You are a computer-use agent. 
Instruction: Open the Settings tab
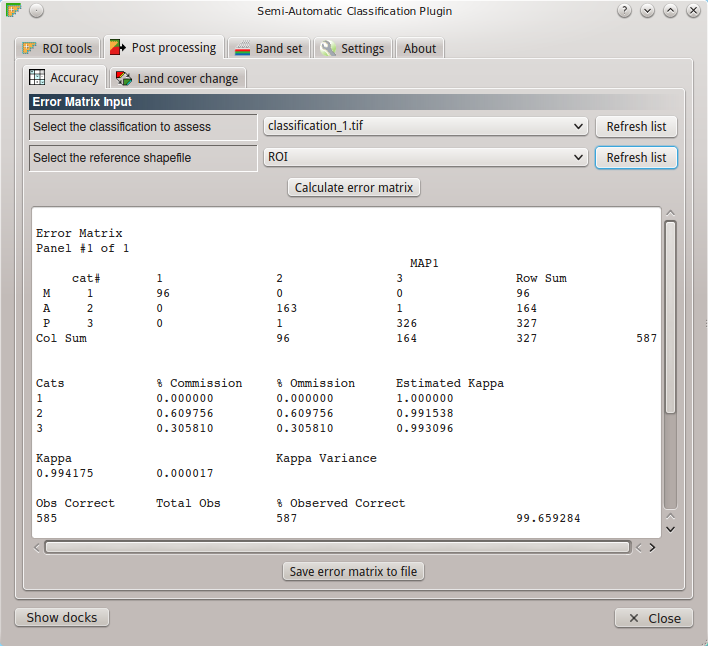[353, 48]
